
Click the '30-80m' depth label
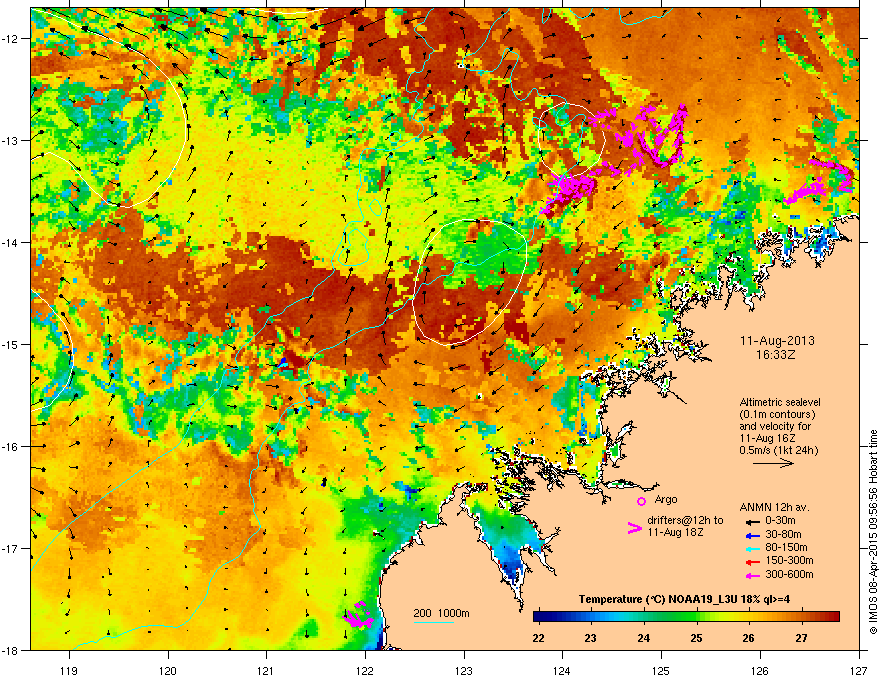point(783,534)
